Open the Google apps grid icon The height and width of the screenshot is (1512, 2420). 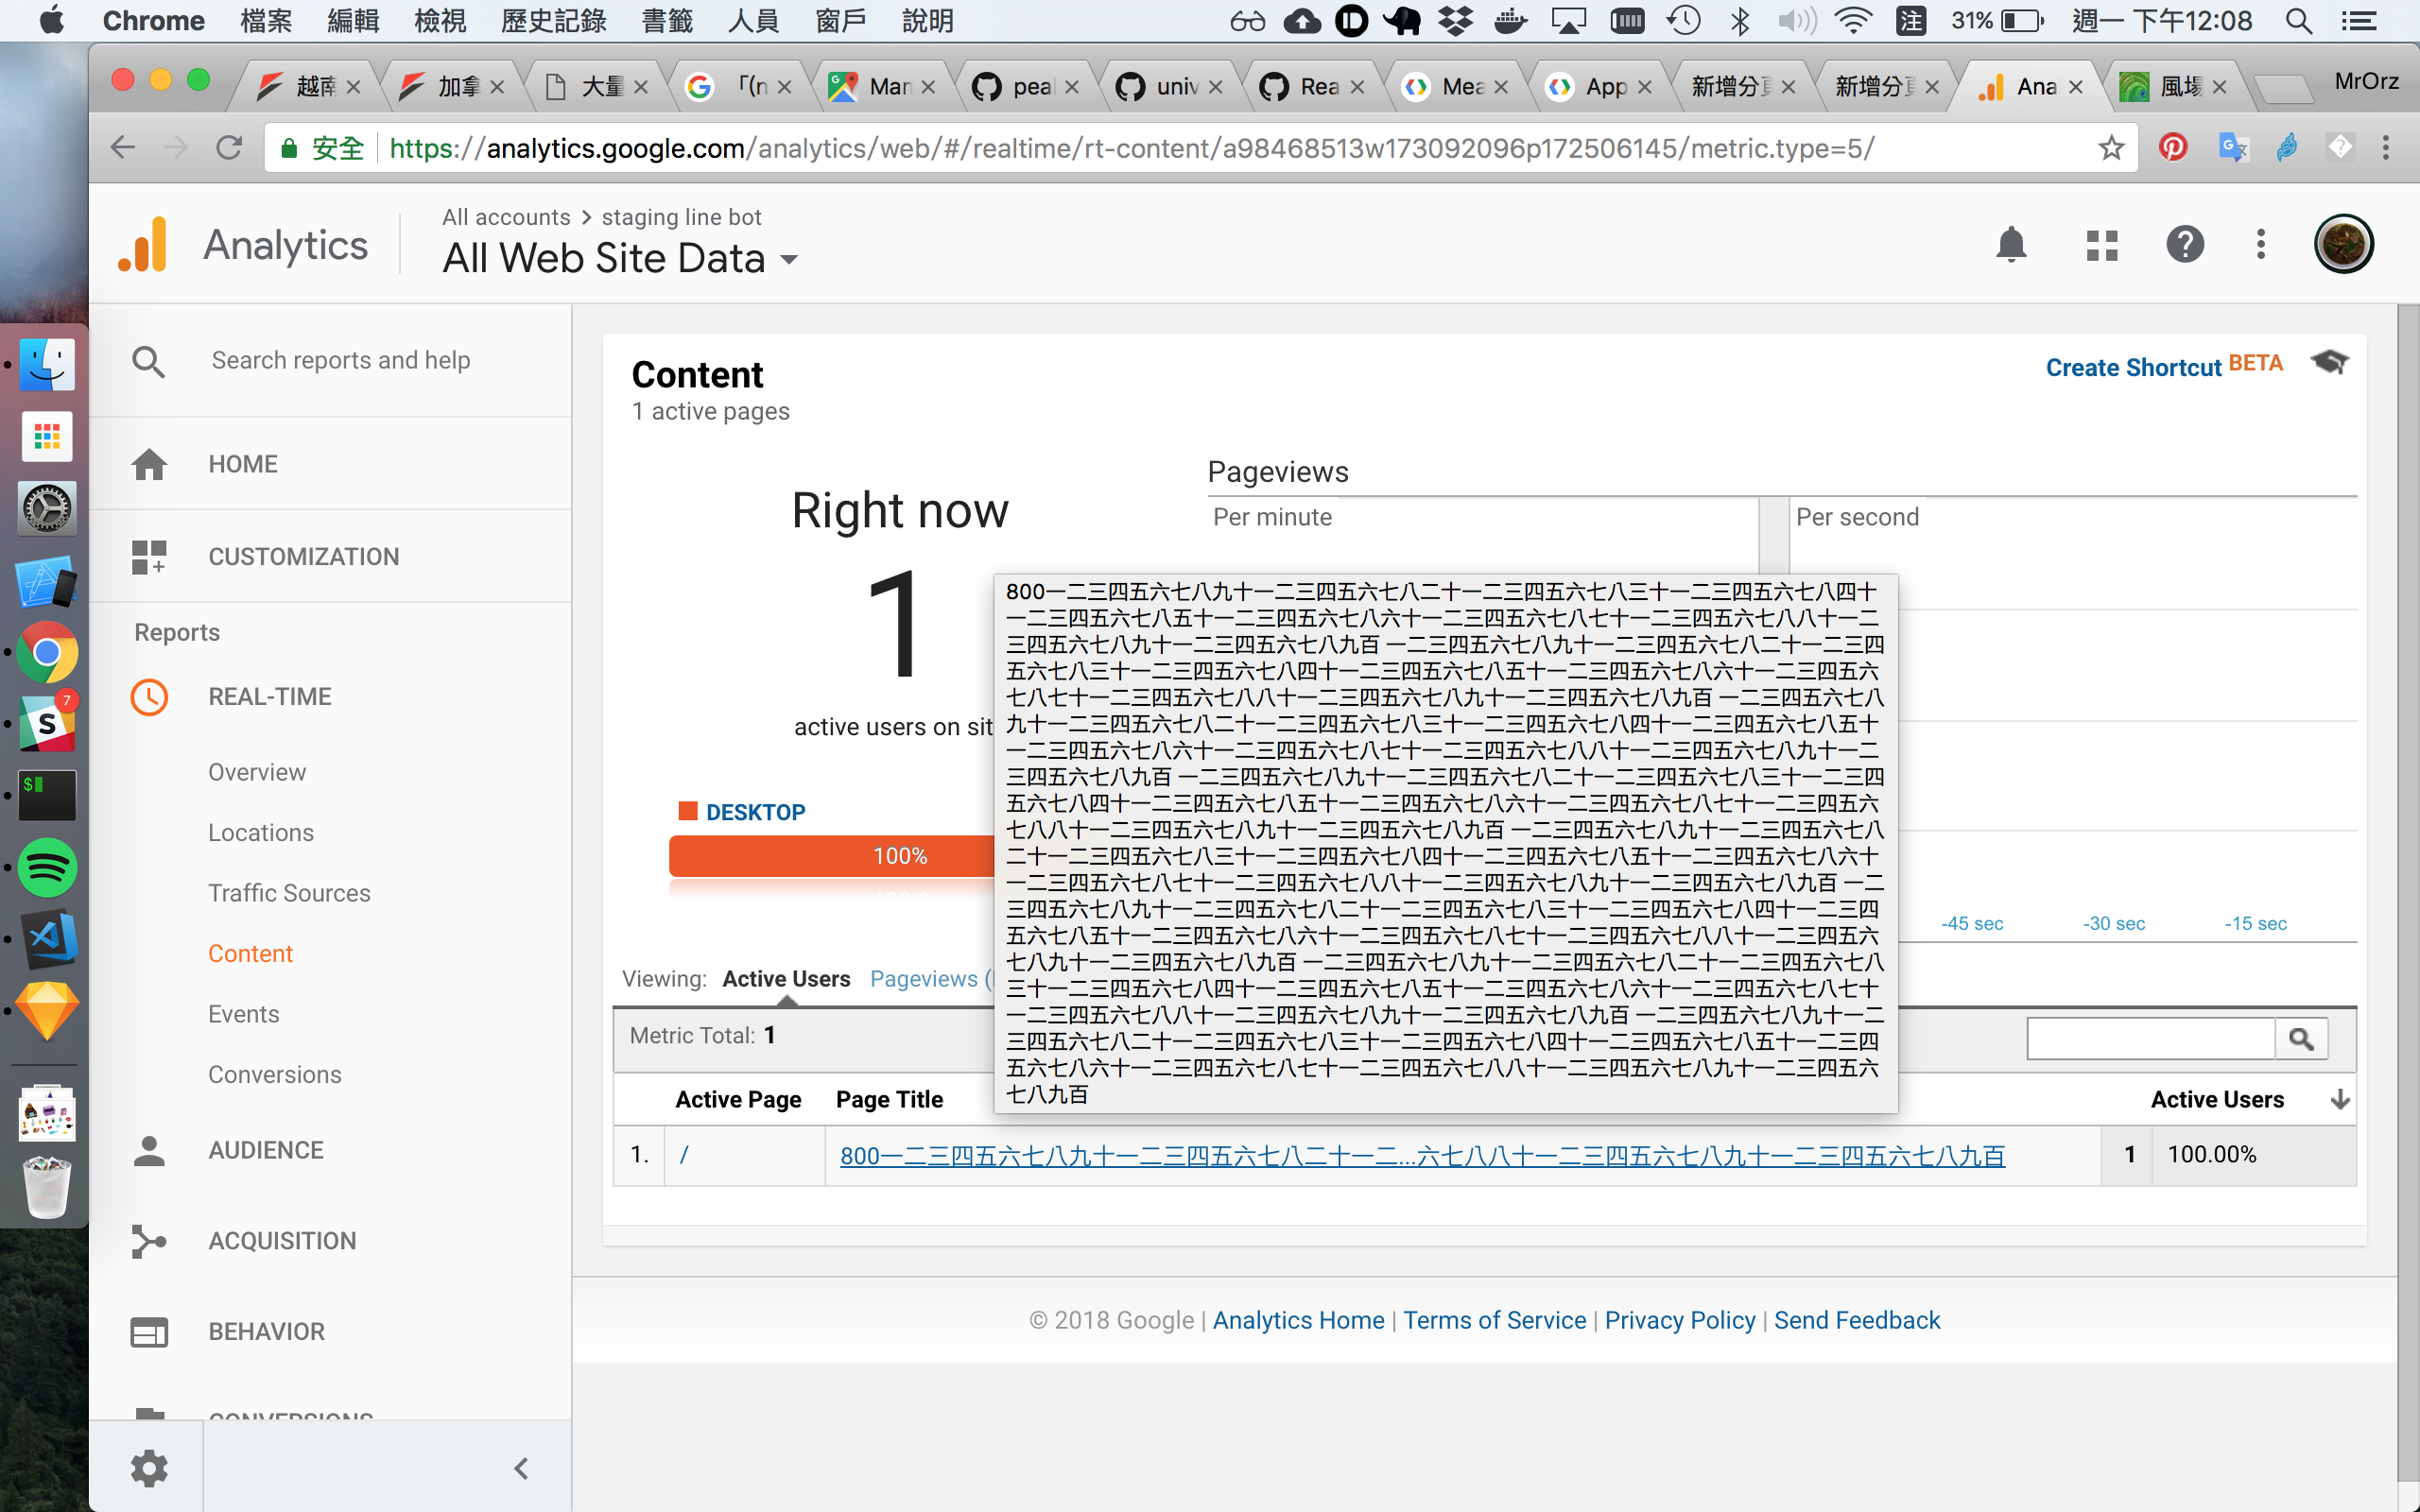point(2102,245)
